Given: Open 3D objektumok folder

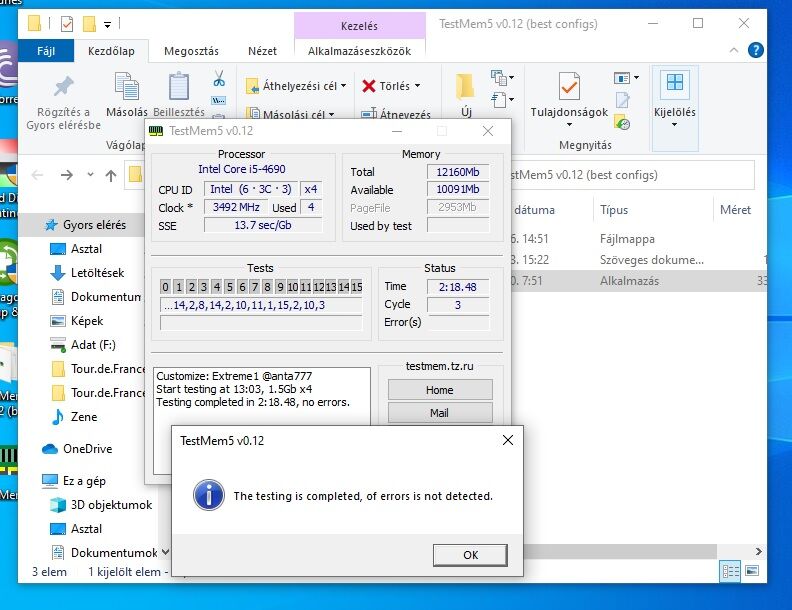Looking at the screenshot, I should [x=111, y=504].
